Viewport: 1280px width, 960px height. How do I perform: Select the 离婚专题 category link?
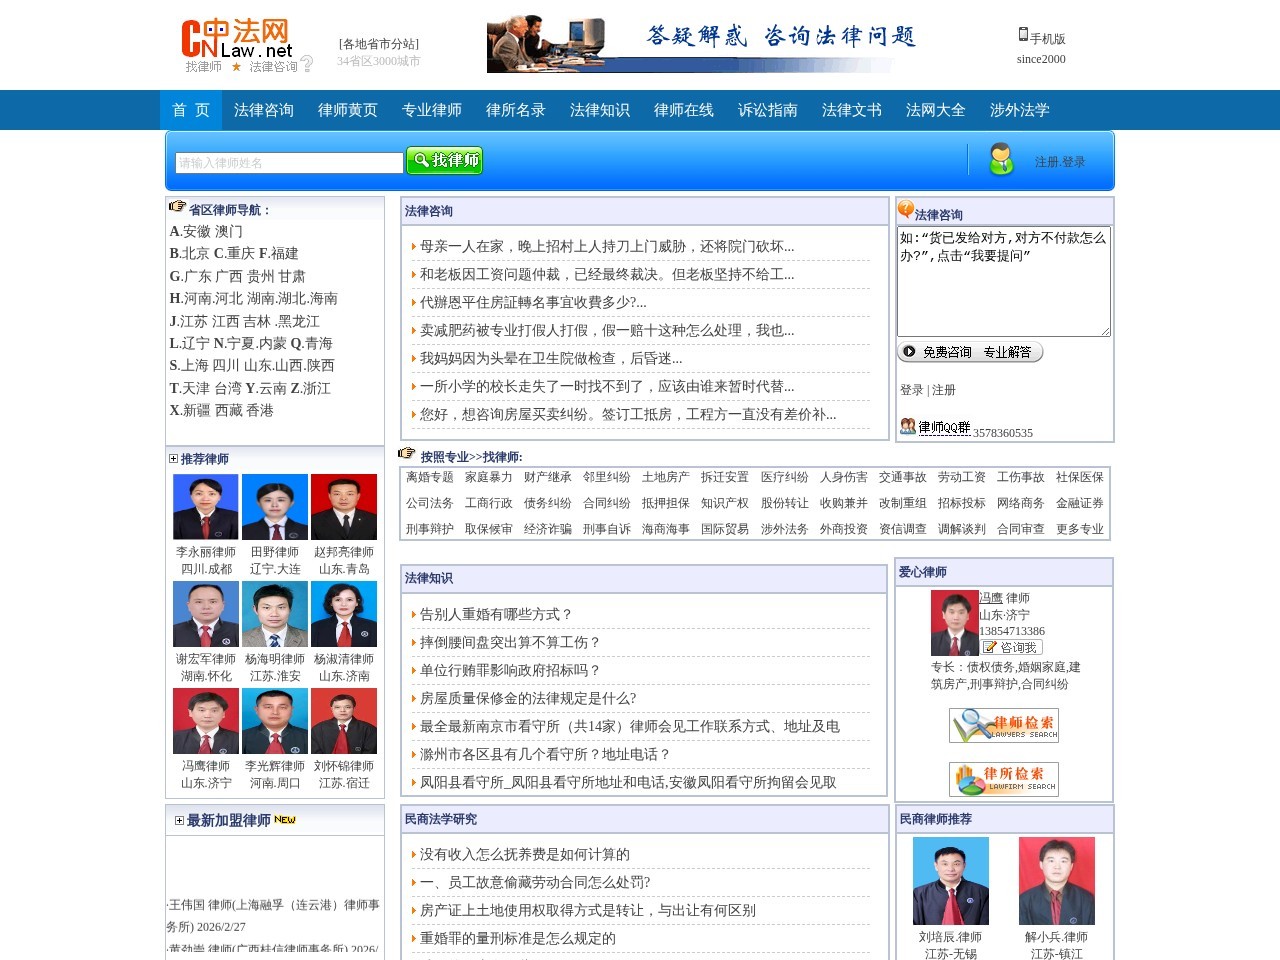point(428,477)
